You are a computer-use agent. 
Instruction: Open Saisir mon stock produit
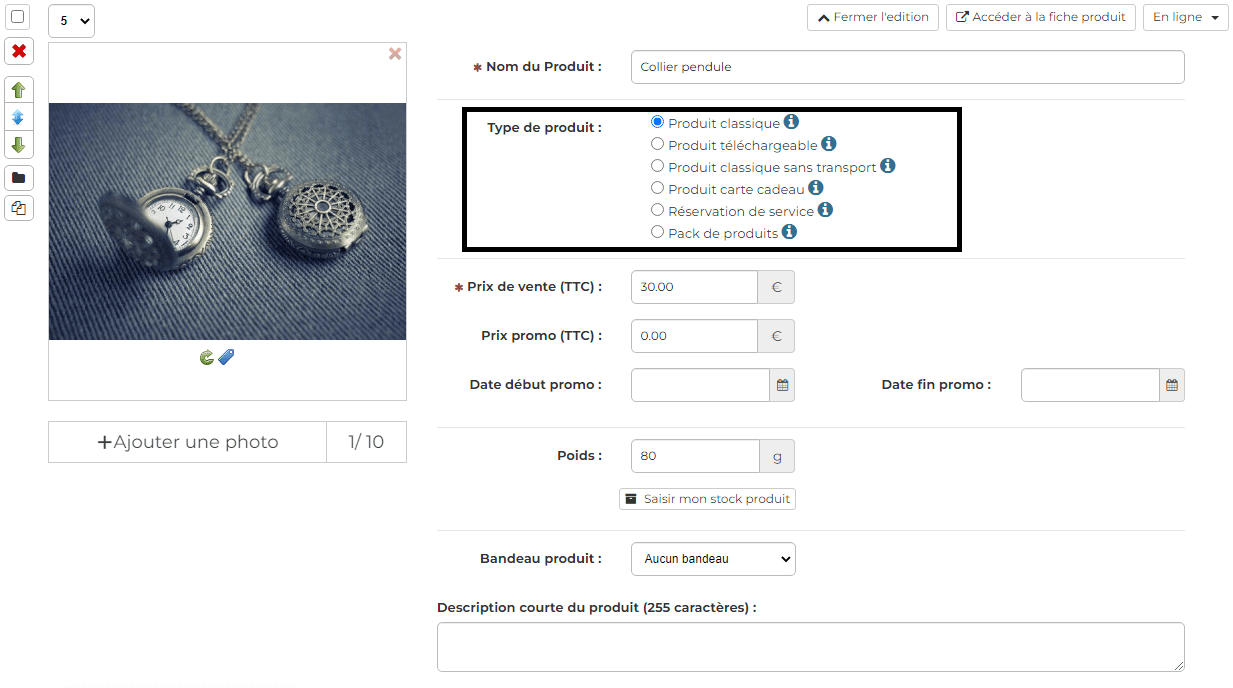click(707, 498)
